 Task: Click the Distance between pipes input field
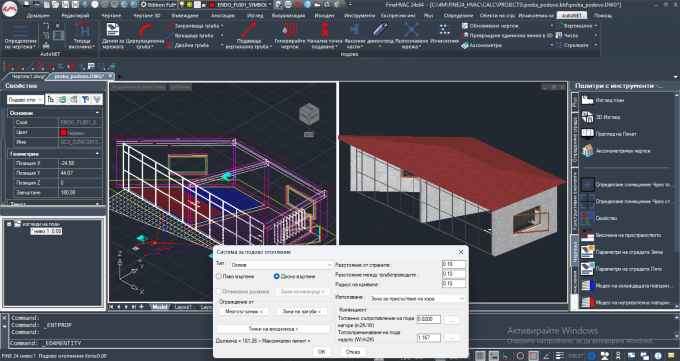coord(454,274)
